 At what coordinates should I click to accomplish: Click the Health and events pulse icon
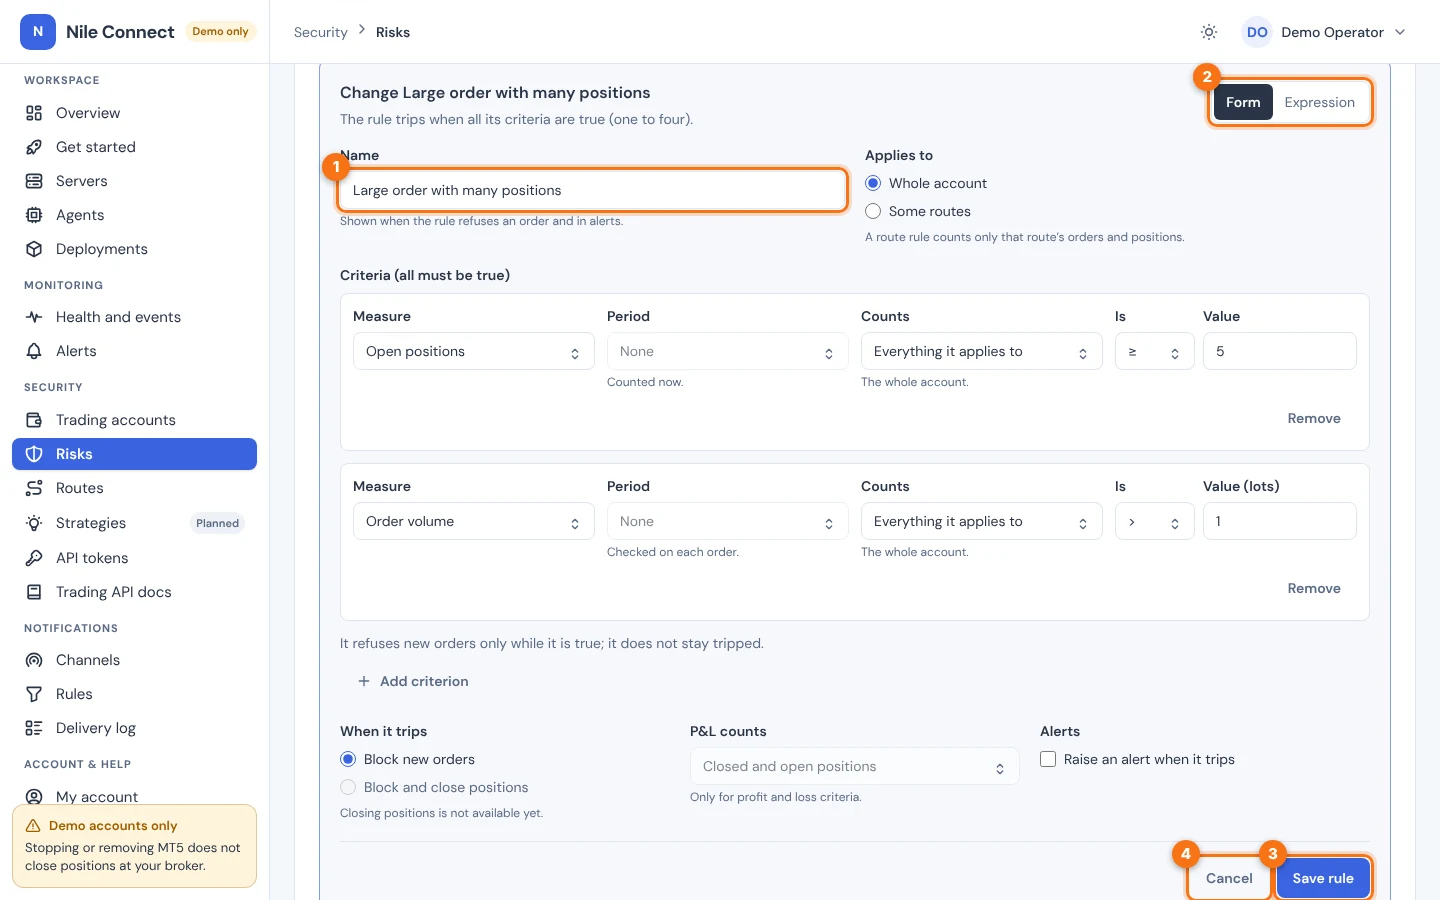[x=34, y=317]
